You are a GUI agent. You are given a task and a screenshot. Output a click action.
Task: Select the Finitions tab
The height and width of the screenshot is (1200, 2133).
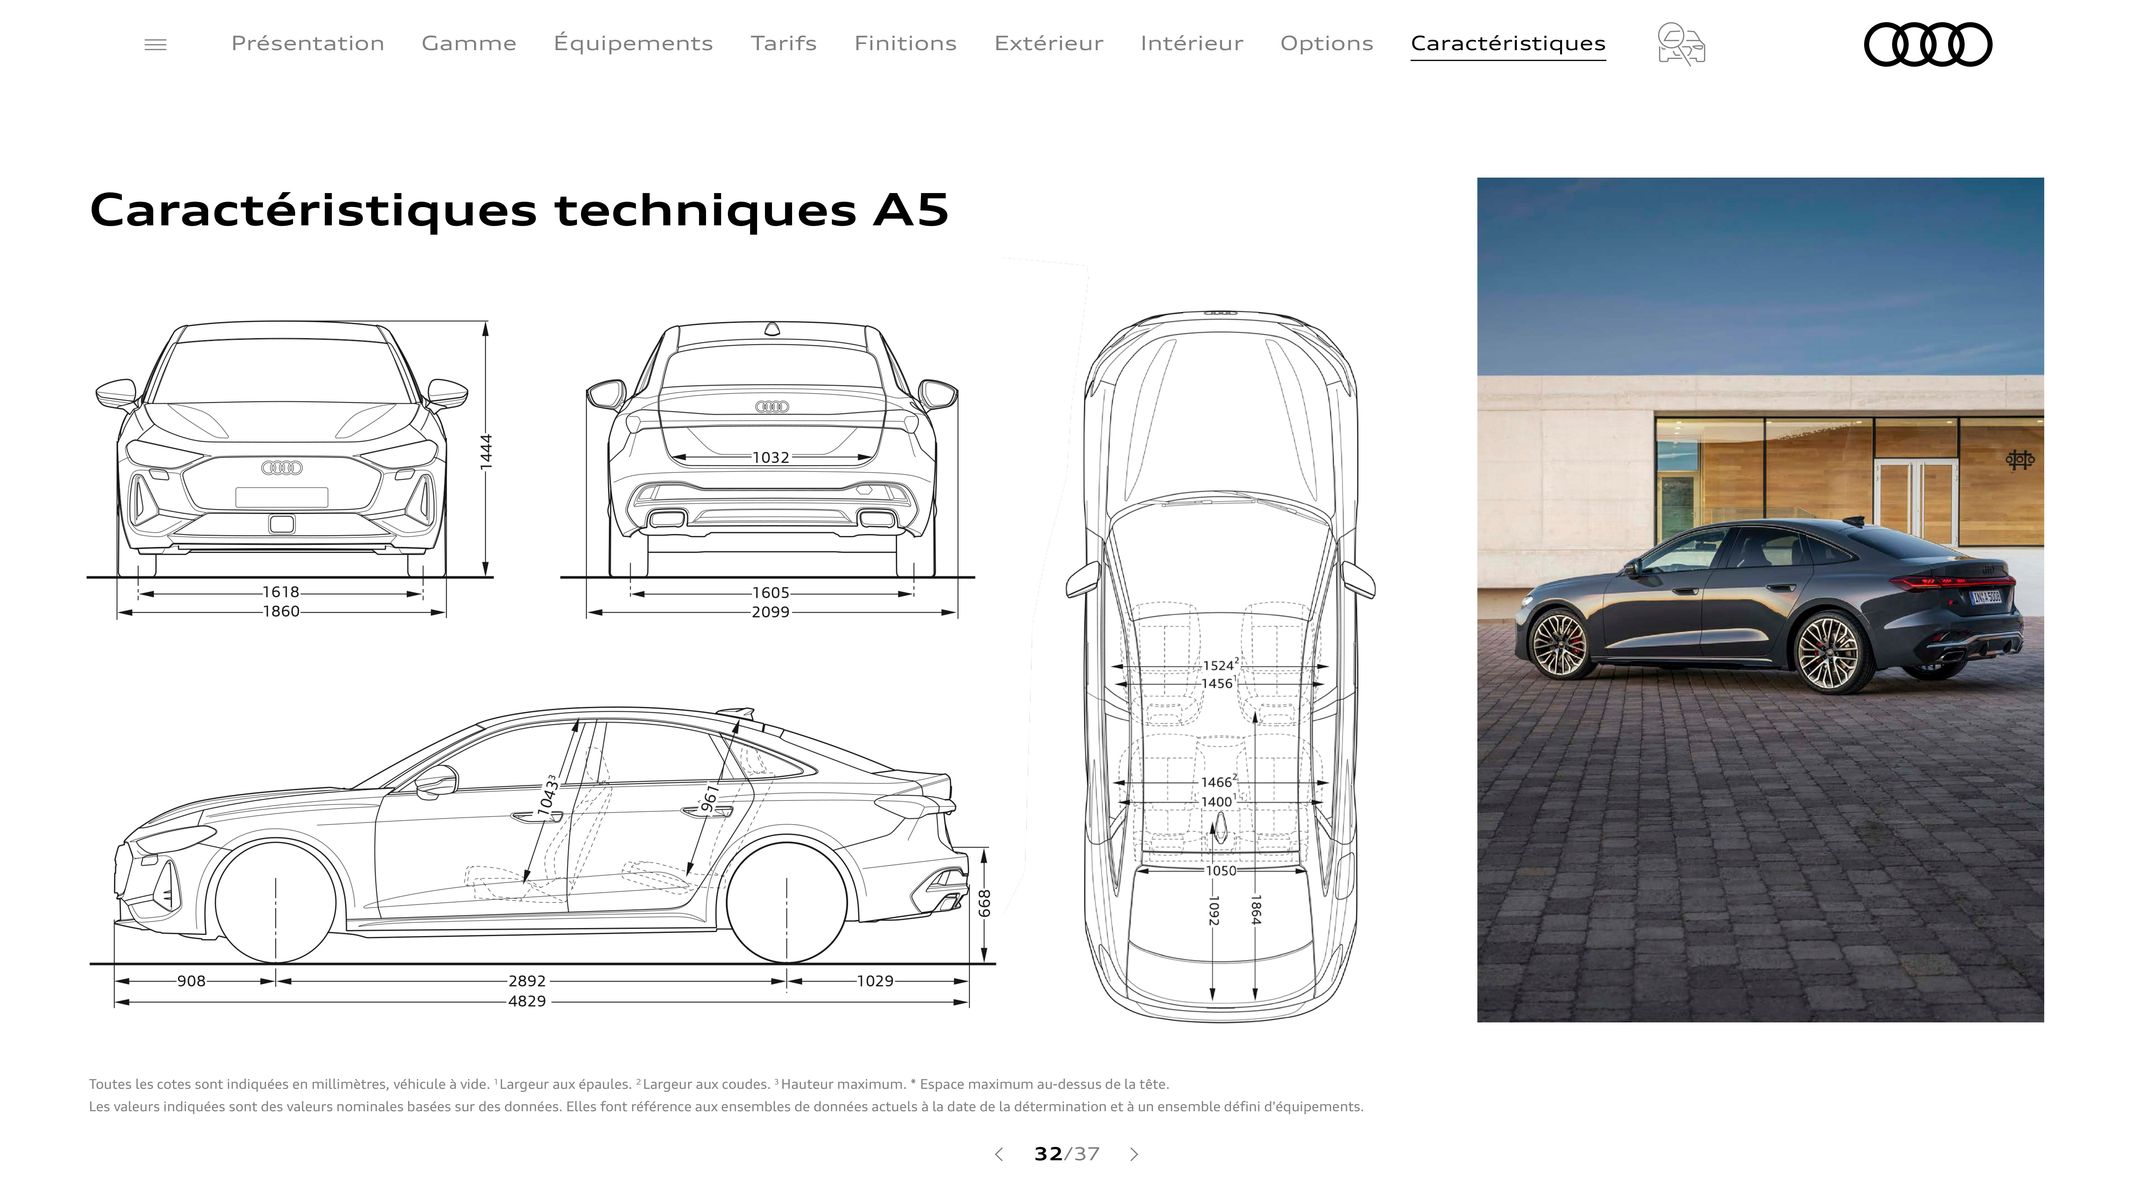905,43
